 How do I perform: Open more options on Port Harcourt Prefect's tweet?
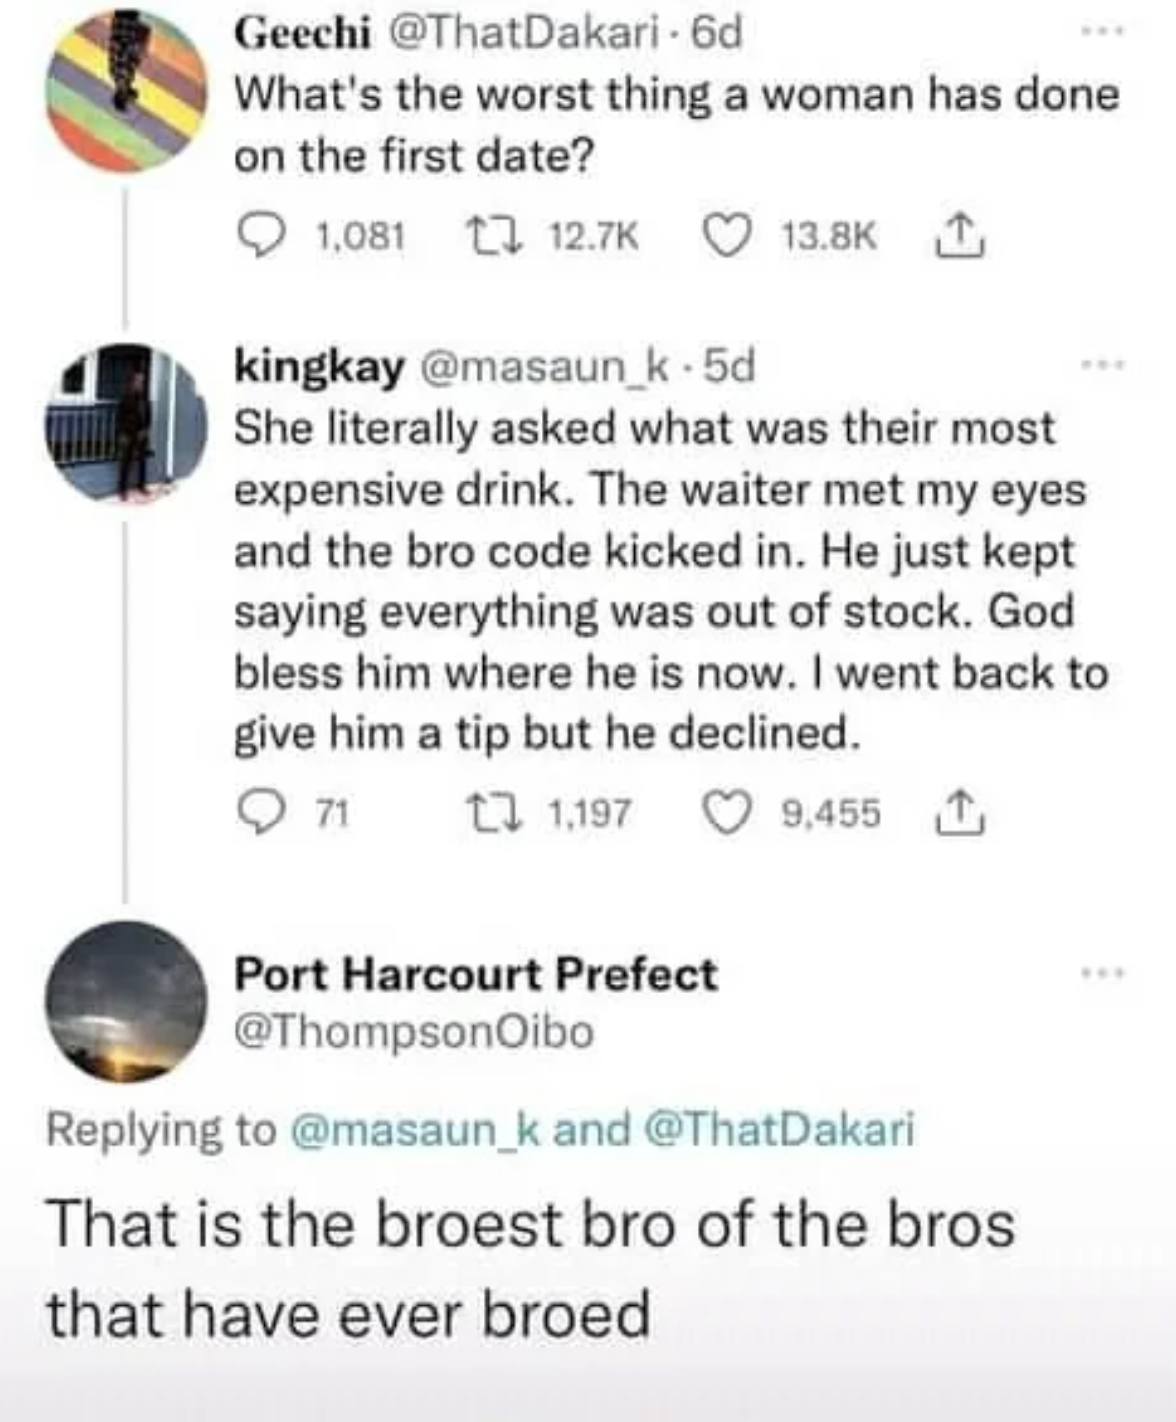pos(1101,972)
